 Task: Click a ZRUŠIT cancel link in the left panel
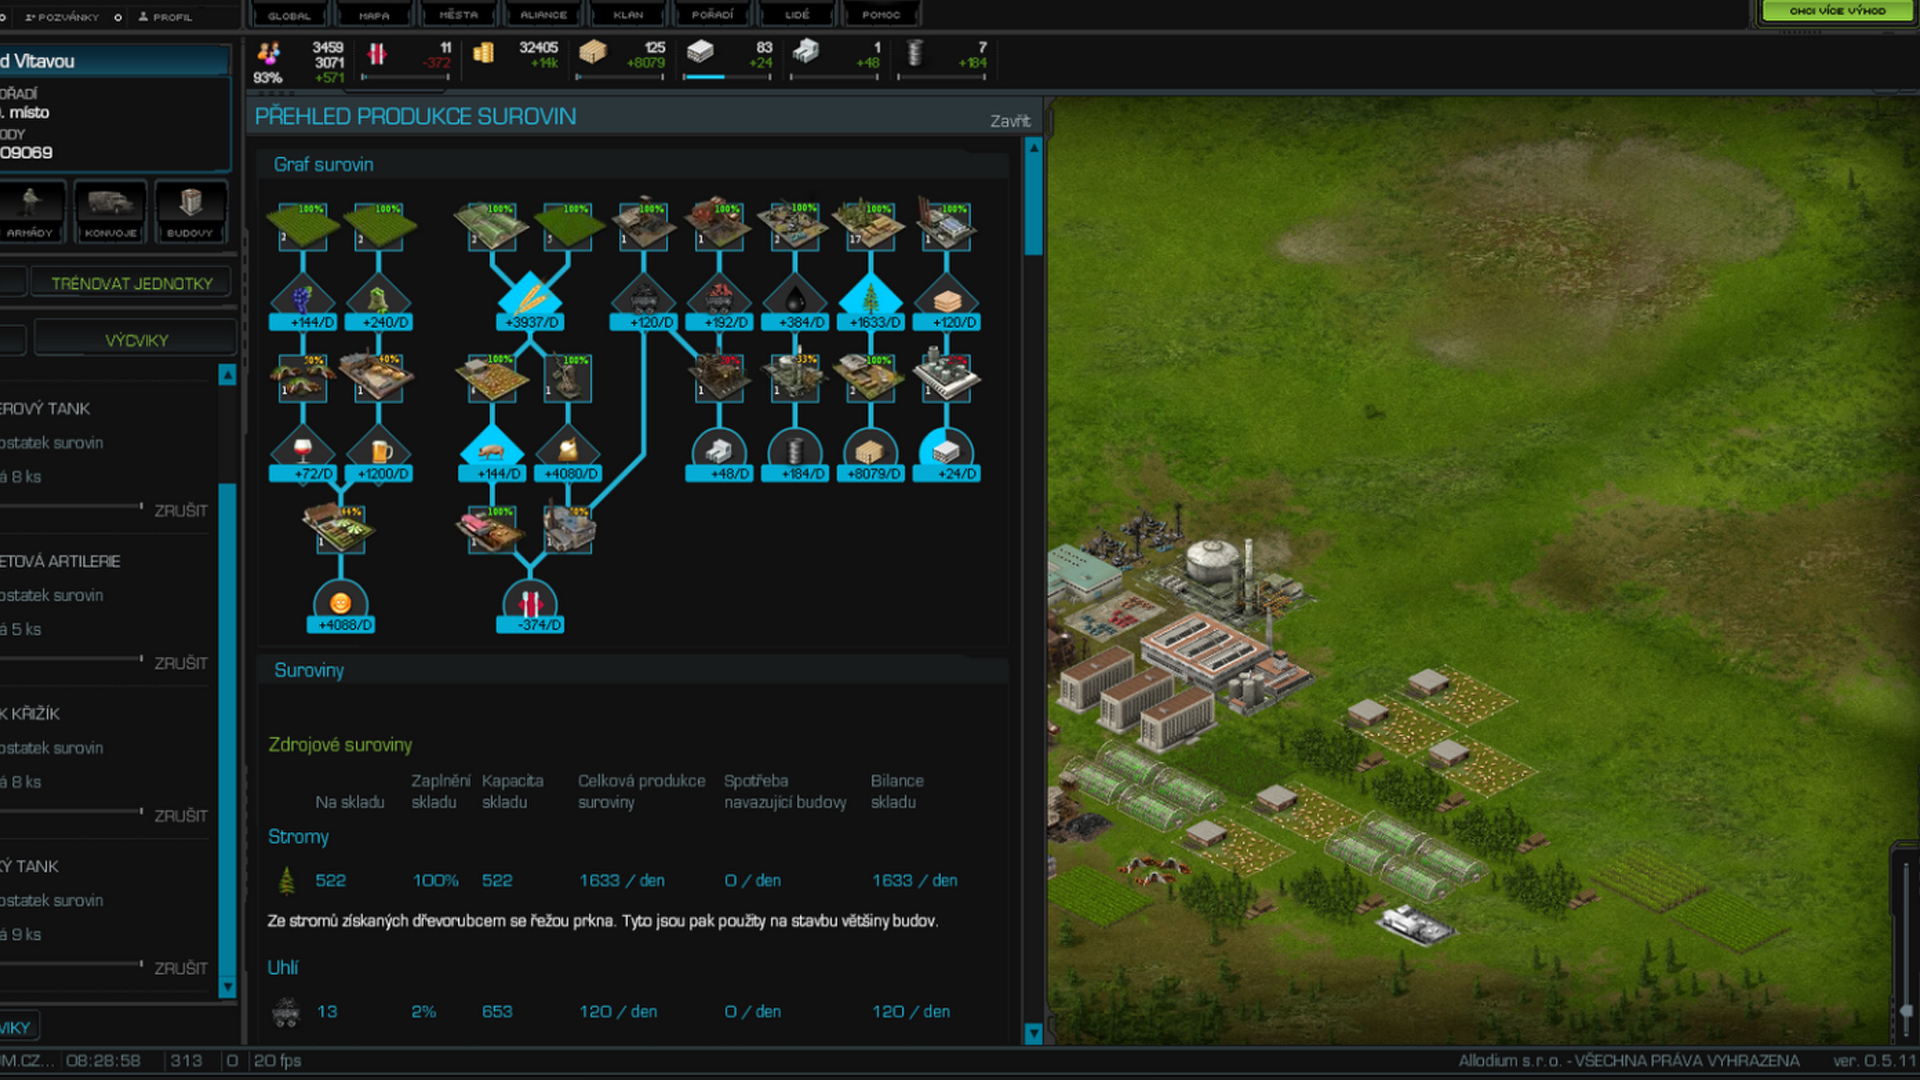(x=181, y=510)
